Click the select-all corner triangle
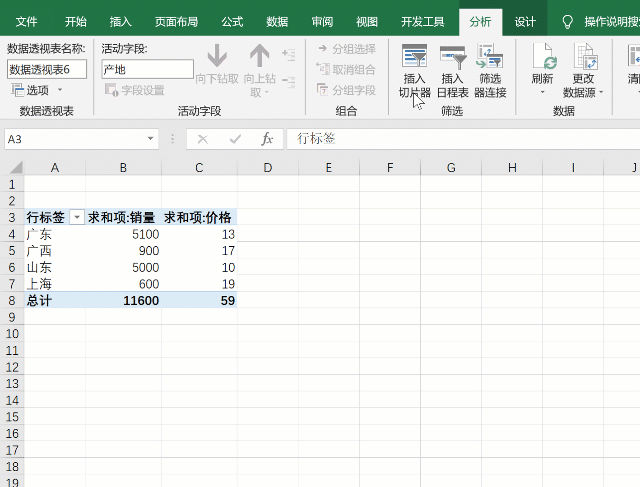This screenshot has height=487, width=640. [16, 167]
